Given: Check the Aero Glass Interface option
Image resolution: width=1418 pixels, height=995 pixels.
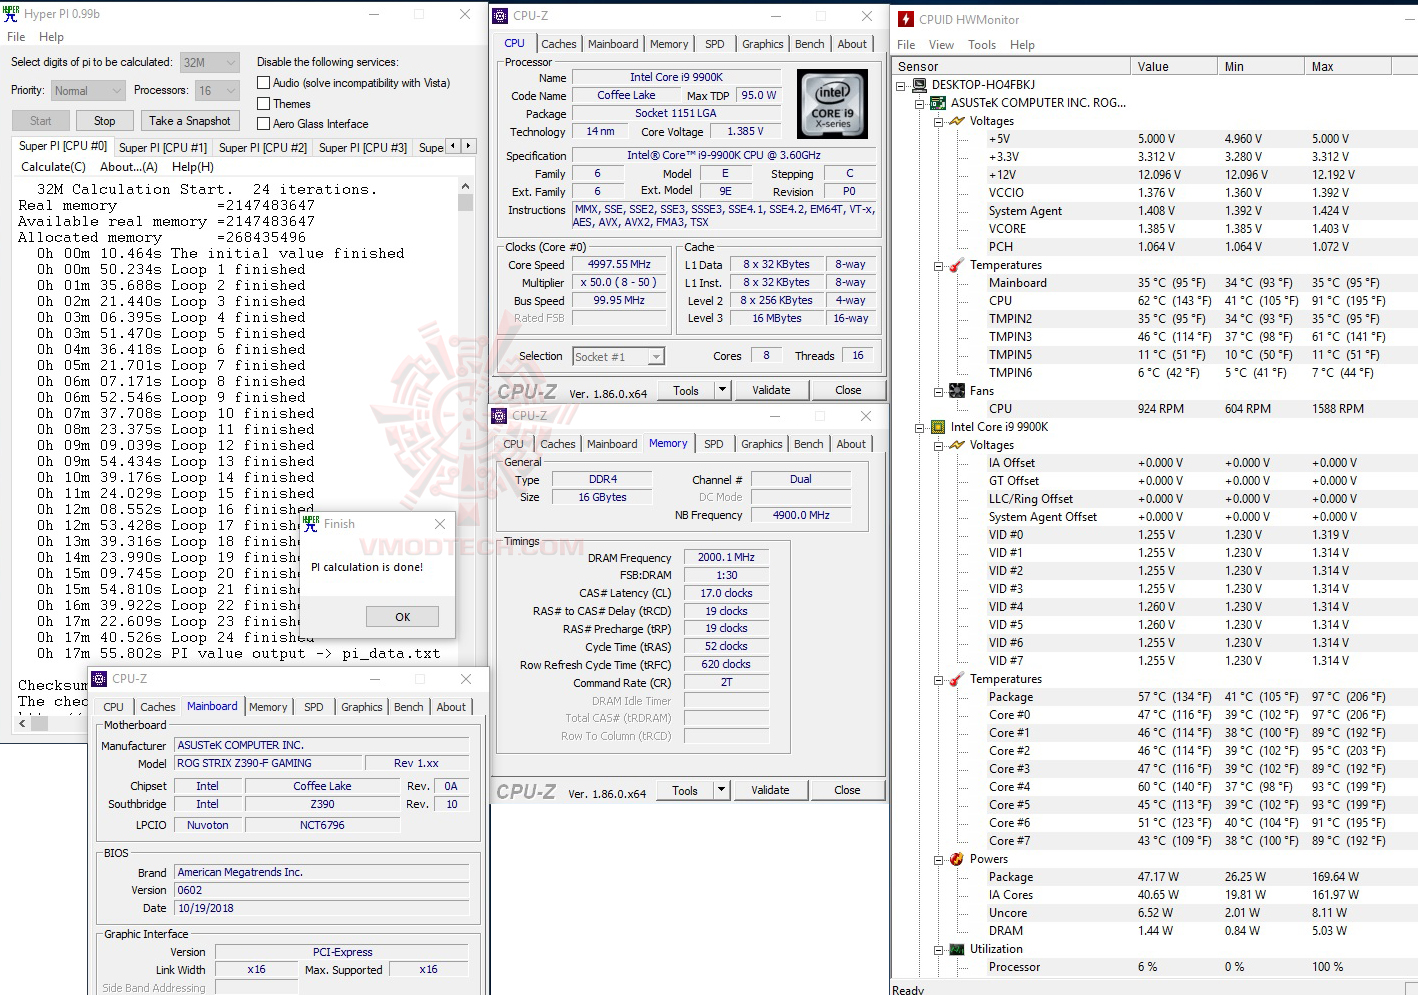Looking at the screenshot, I should point(264,124).
